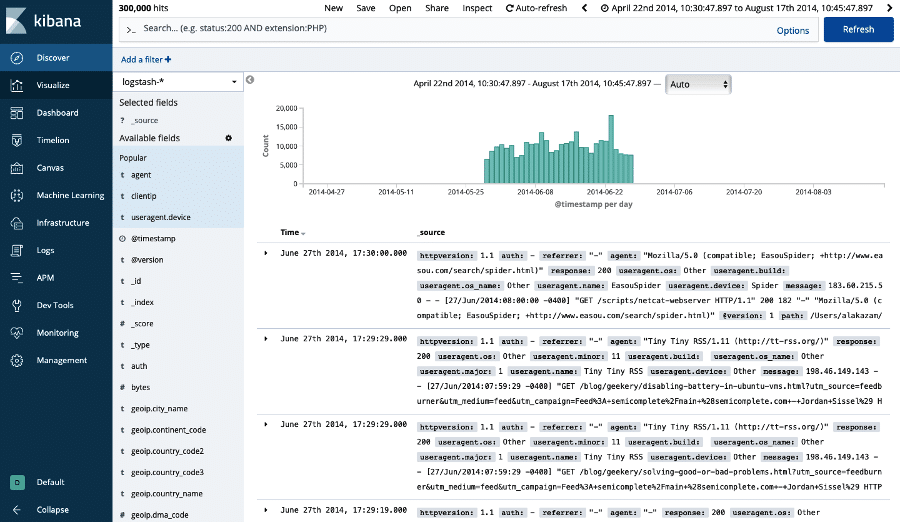Open Management gear icon

pyautogui.click(x=18, y=360)
